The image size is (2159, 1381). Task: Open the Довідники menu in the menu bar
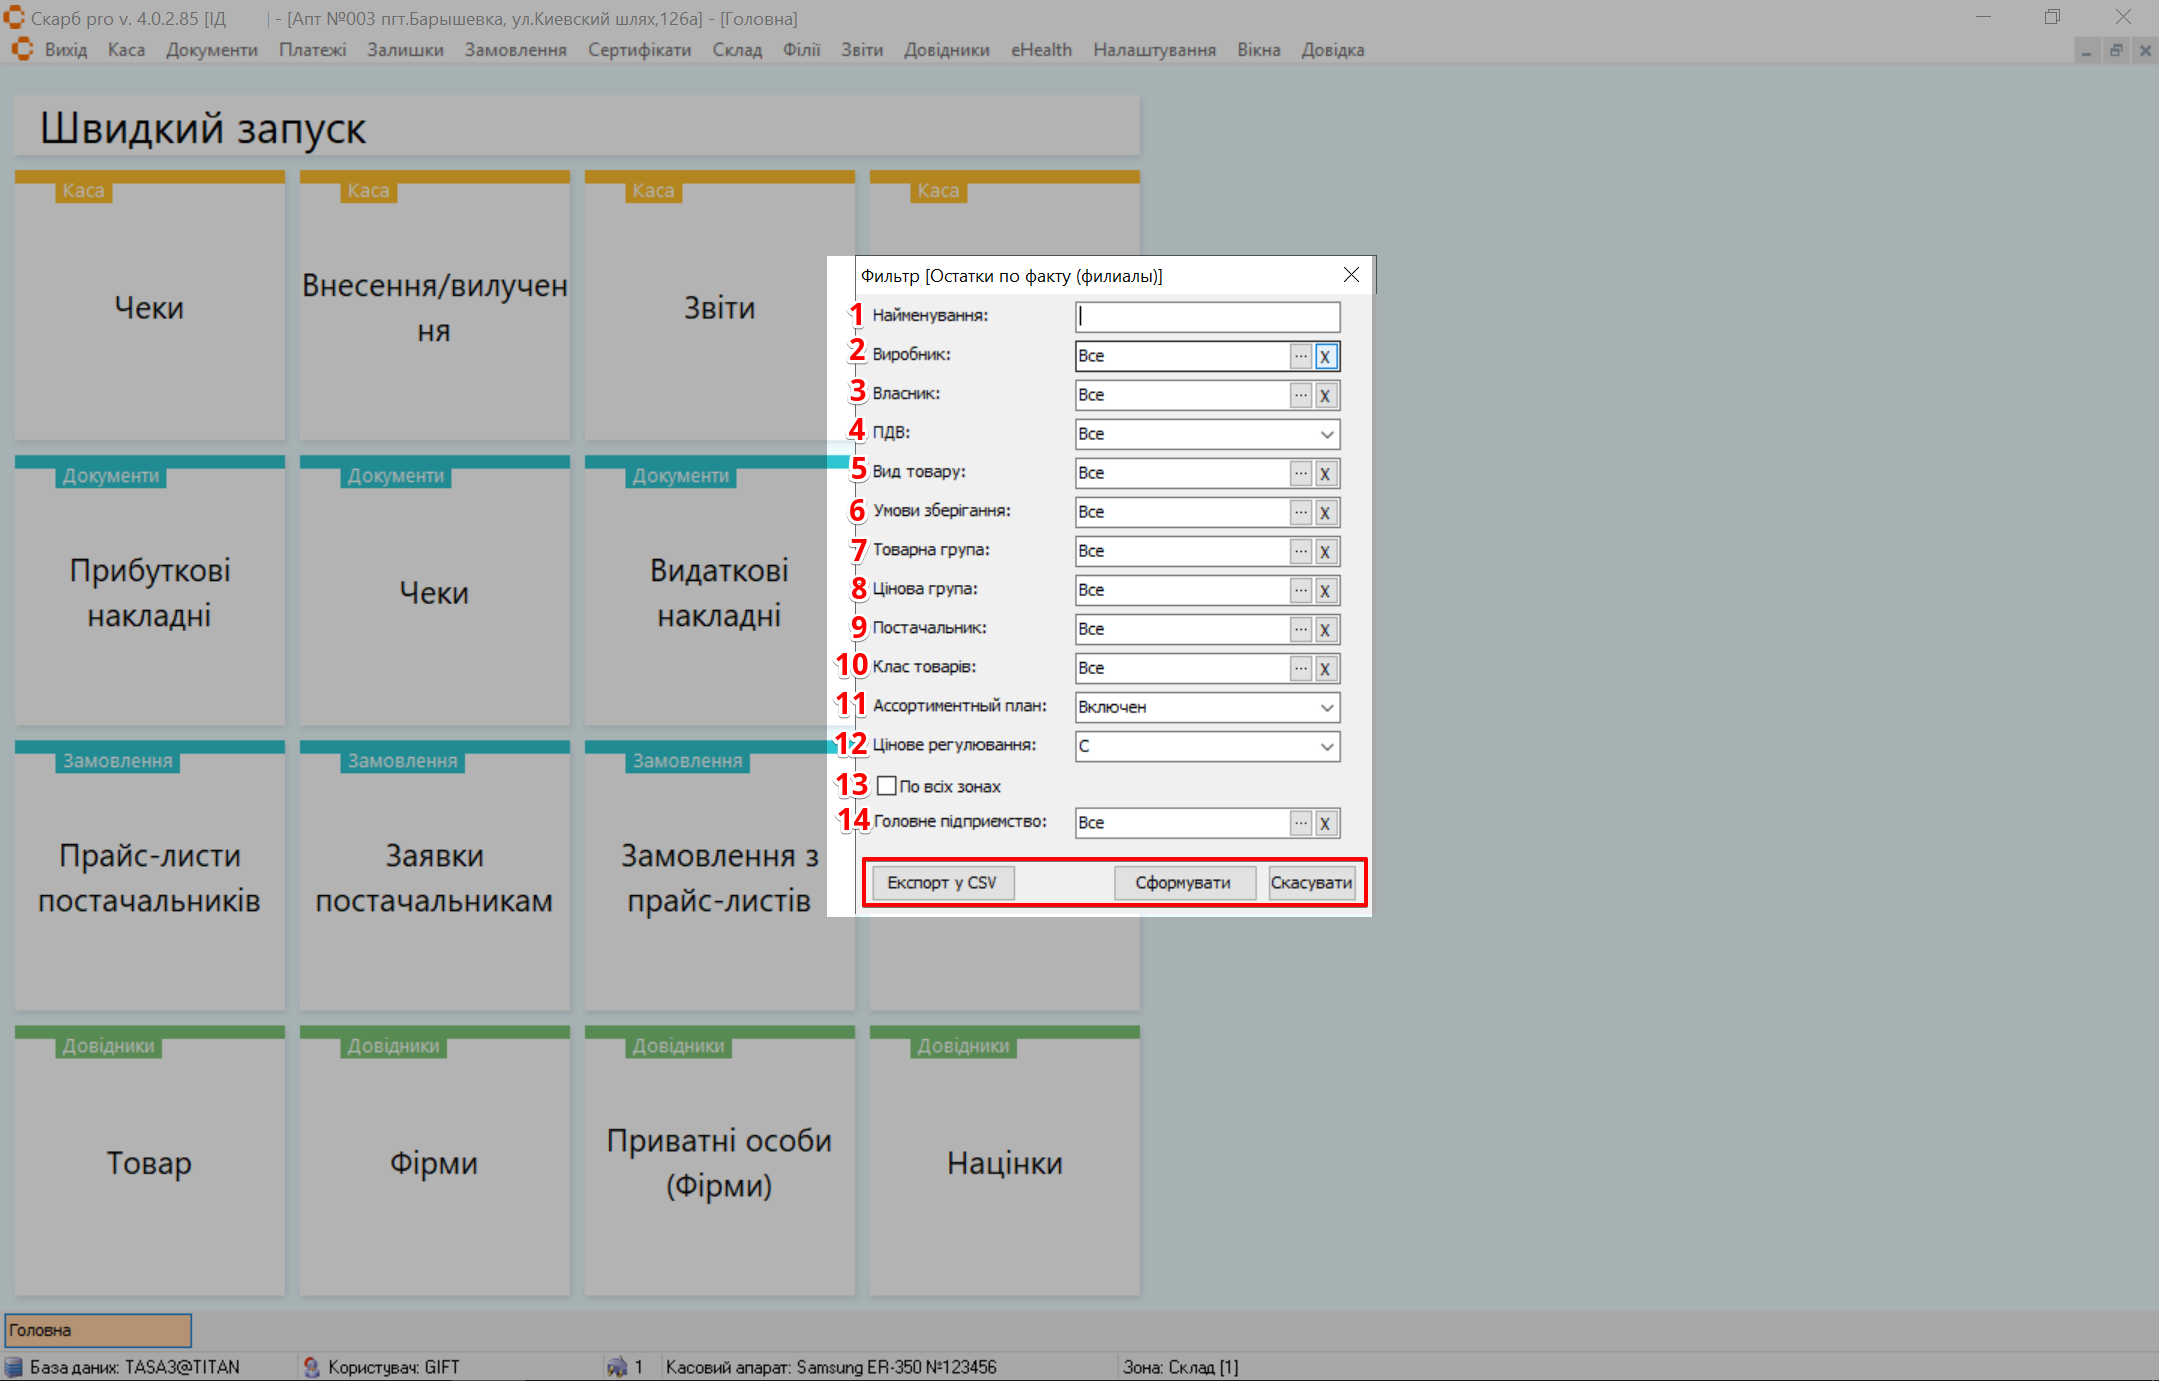[x=946, y=50]
